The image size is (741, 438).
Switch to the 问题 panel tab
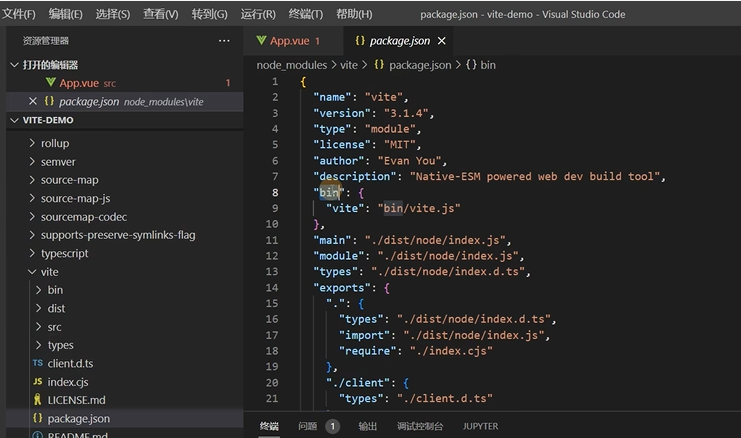tap(308, 426)
